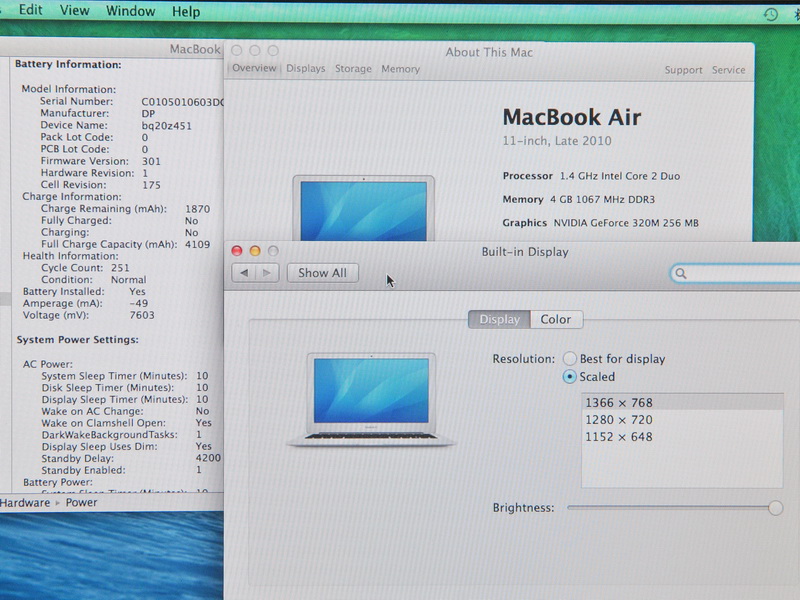Viewport: 800px width, 600px height.
Task: Click the Time Machine menu bar icon
Action: 770,14
